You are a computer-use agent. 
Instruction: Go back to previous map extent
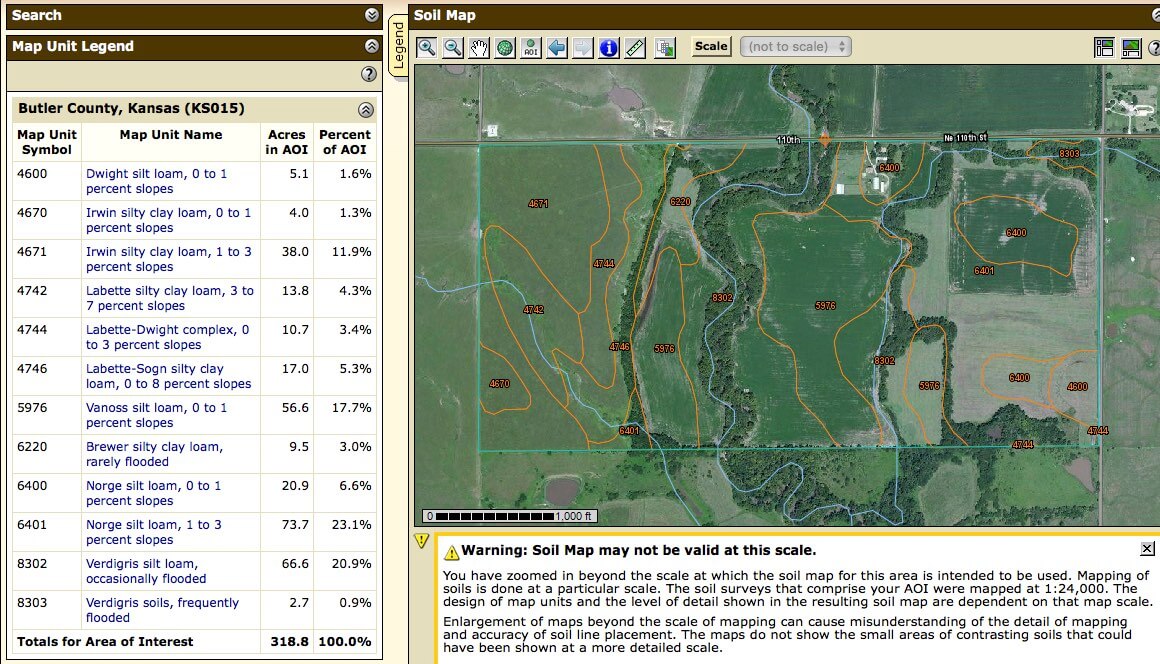tap(557, 47)
